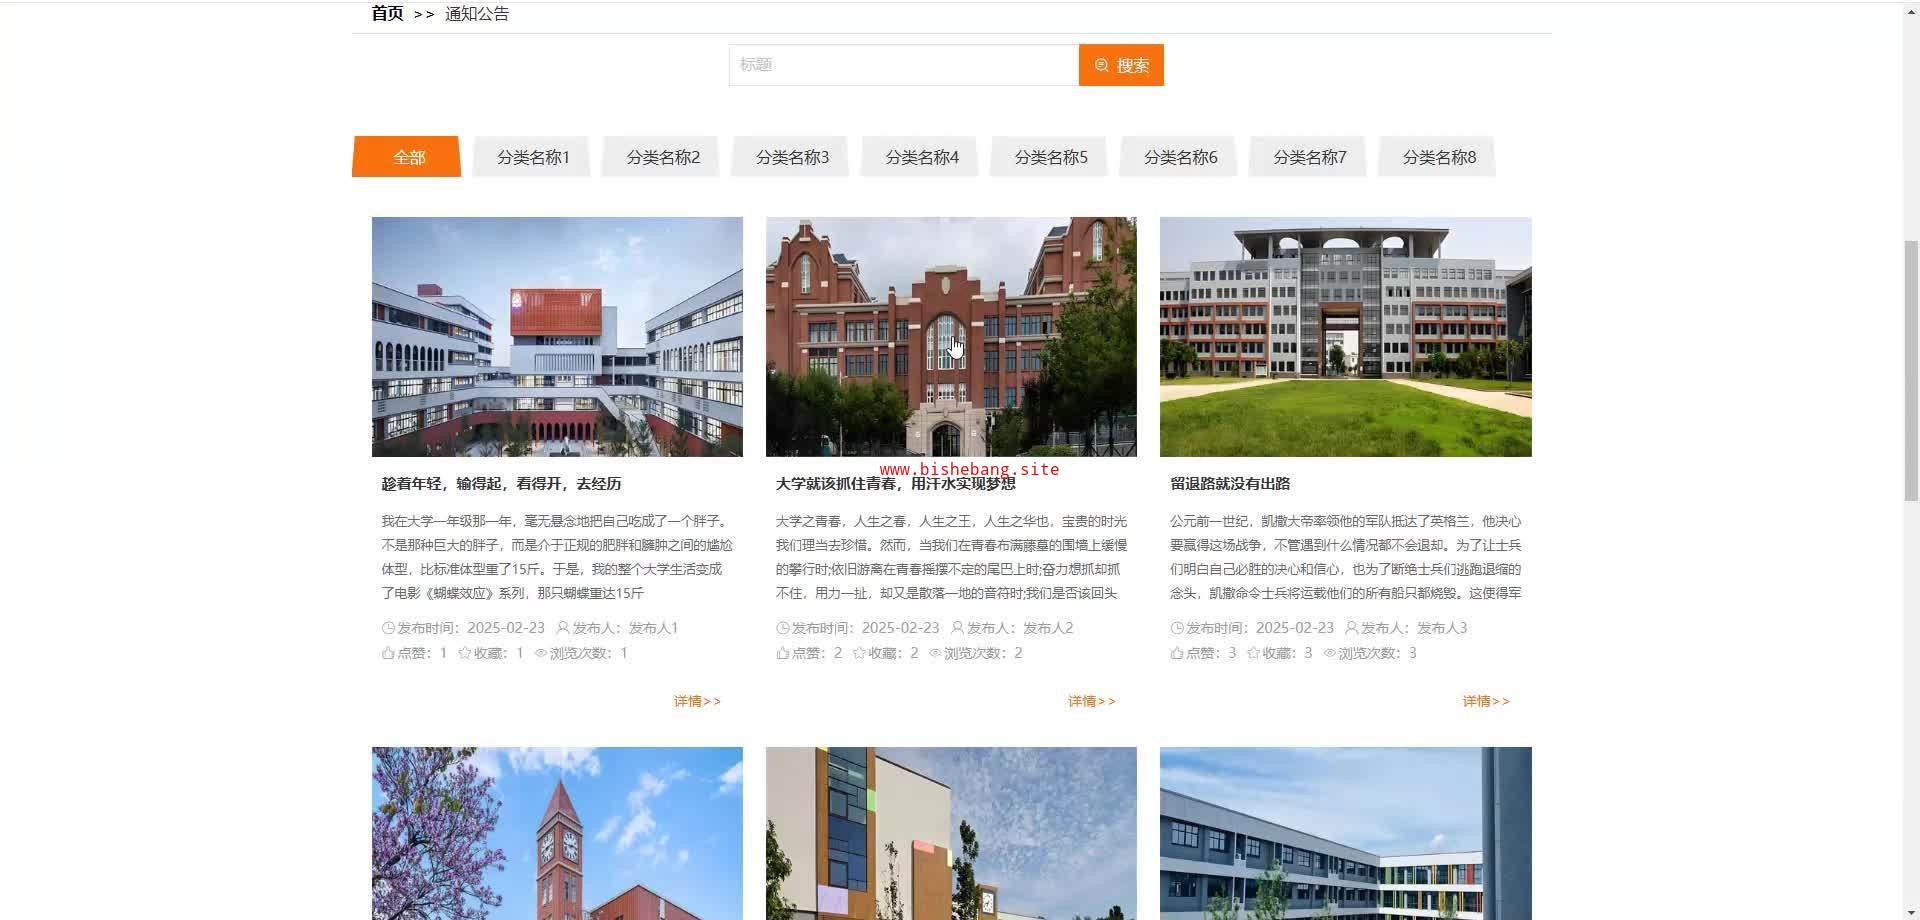This screenshot has height=920, width=1920.
Task: Open the white school courtyard thumbnail
Action: pos(557,337)
